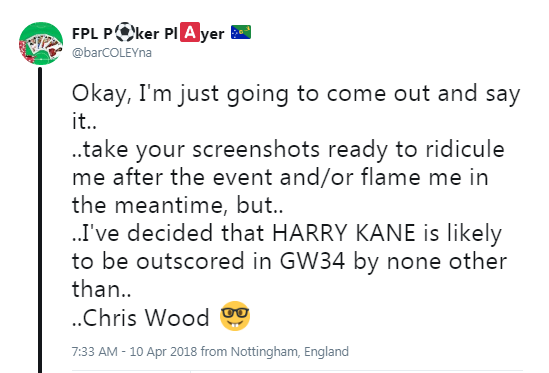Click the vertical thread line below avatar
Viewport: 549px width, 373px height.
[x=40, y=220]
